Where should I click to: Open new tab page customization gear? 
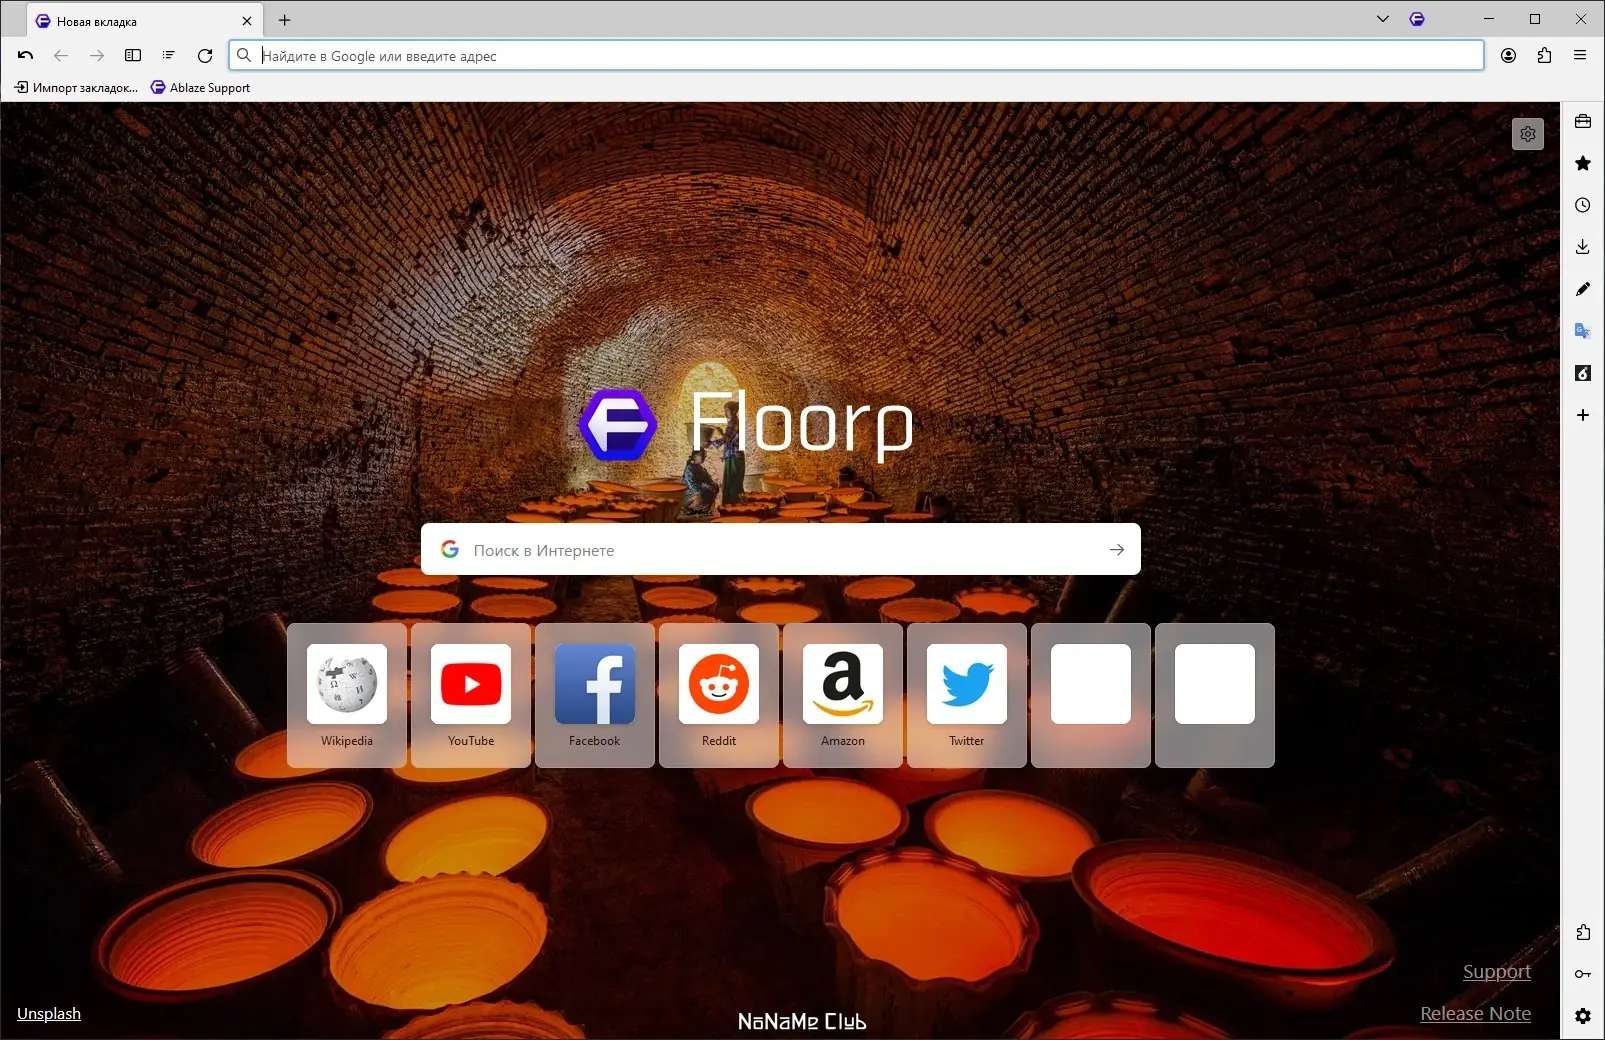(x=1528, y=134)
